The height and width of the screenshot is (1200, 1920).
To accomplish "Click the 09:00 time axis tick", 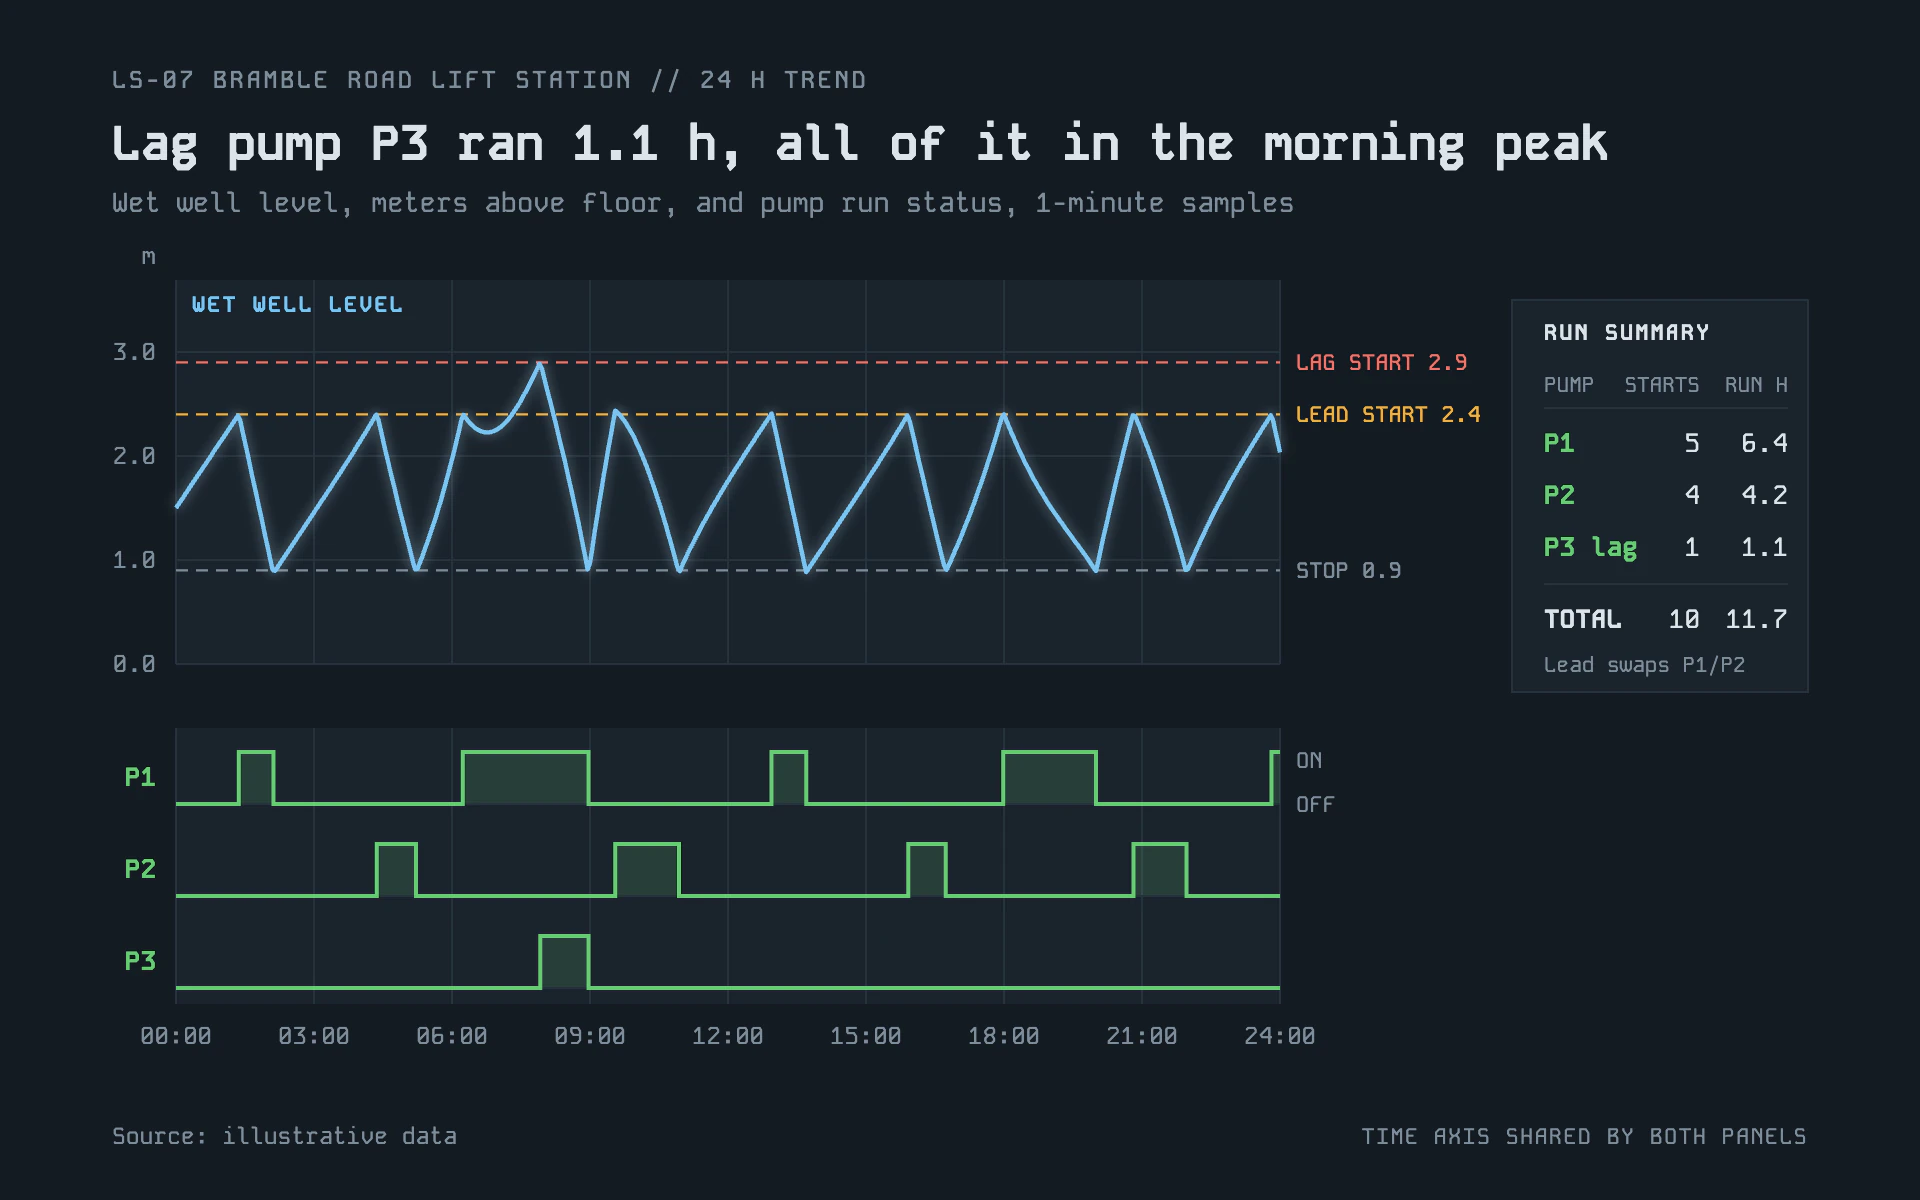I will 590,1036.
